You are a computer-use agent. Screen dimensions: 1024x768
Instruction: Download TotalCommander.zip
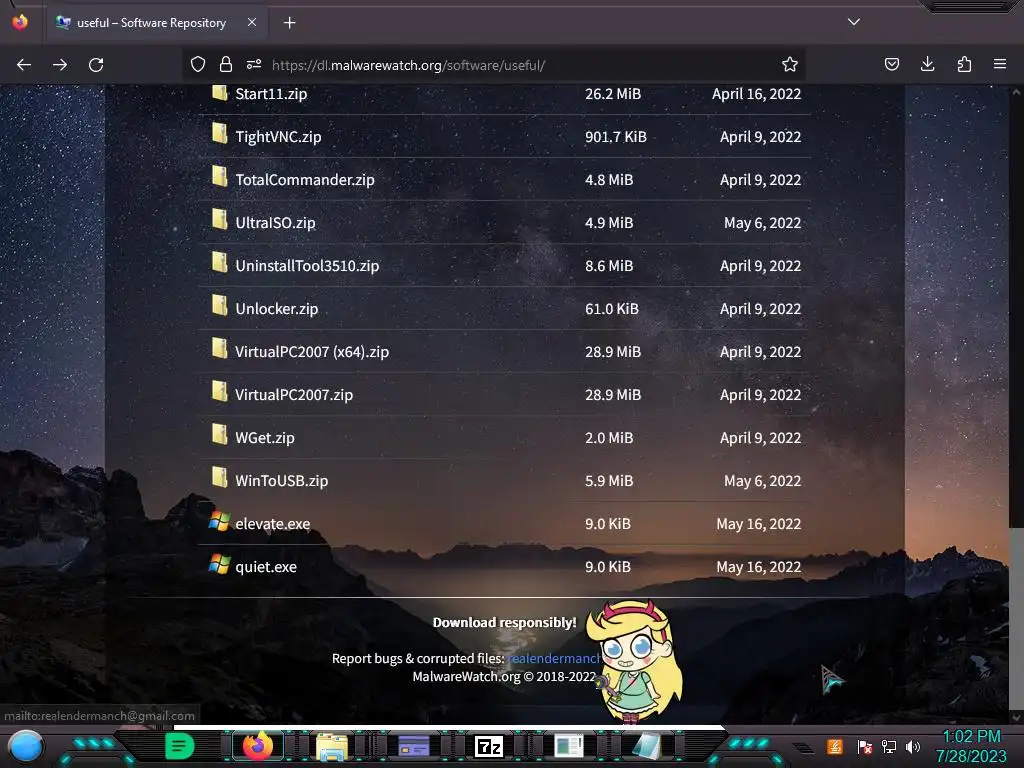(x=305, y=180)
